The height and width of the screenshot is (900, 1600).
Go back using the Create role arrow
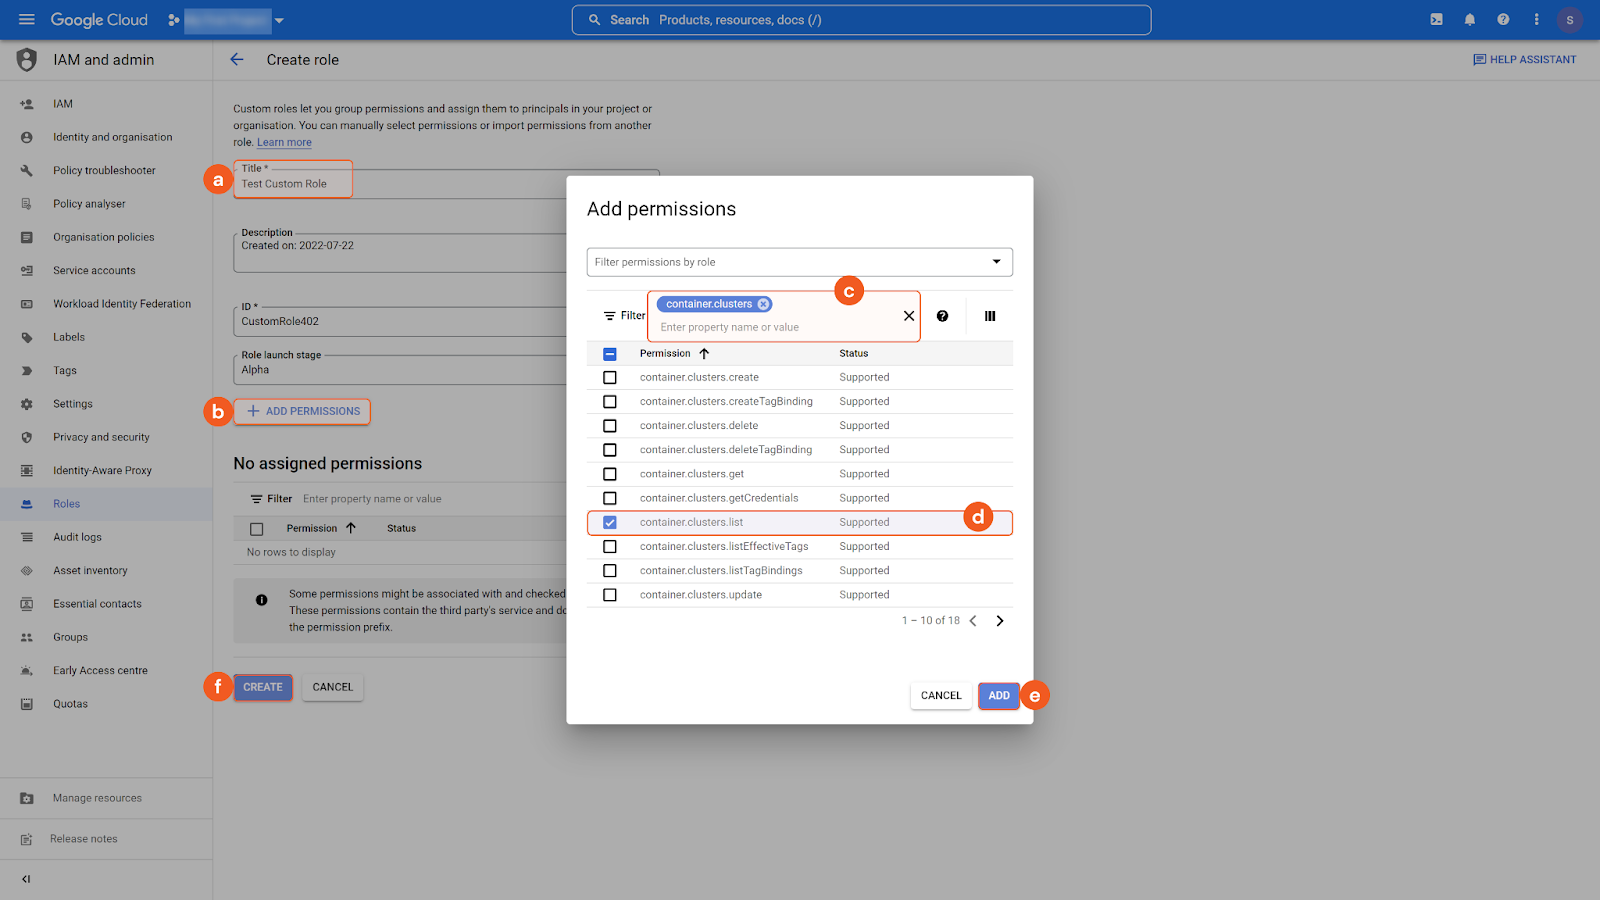(237, 60)
